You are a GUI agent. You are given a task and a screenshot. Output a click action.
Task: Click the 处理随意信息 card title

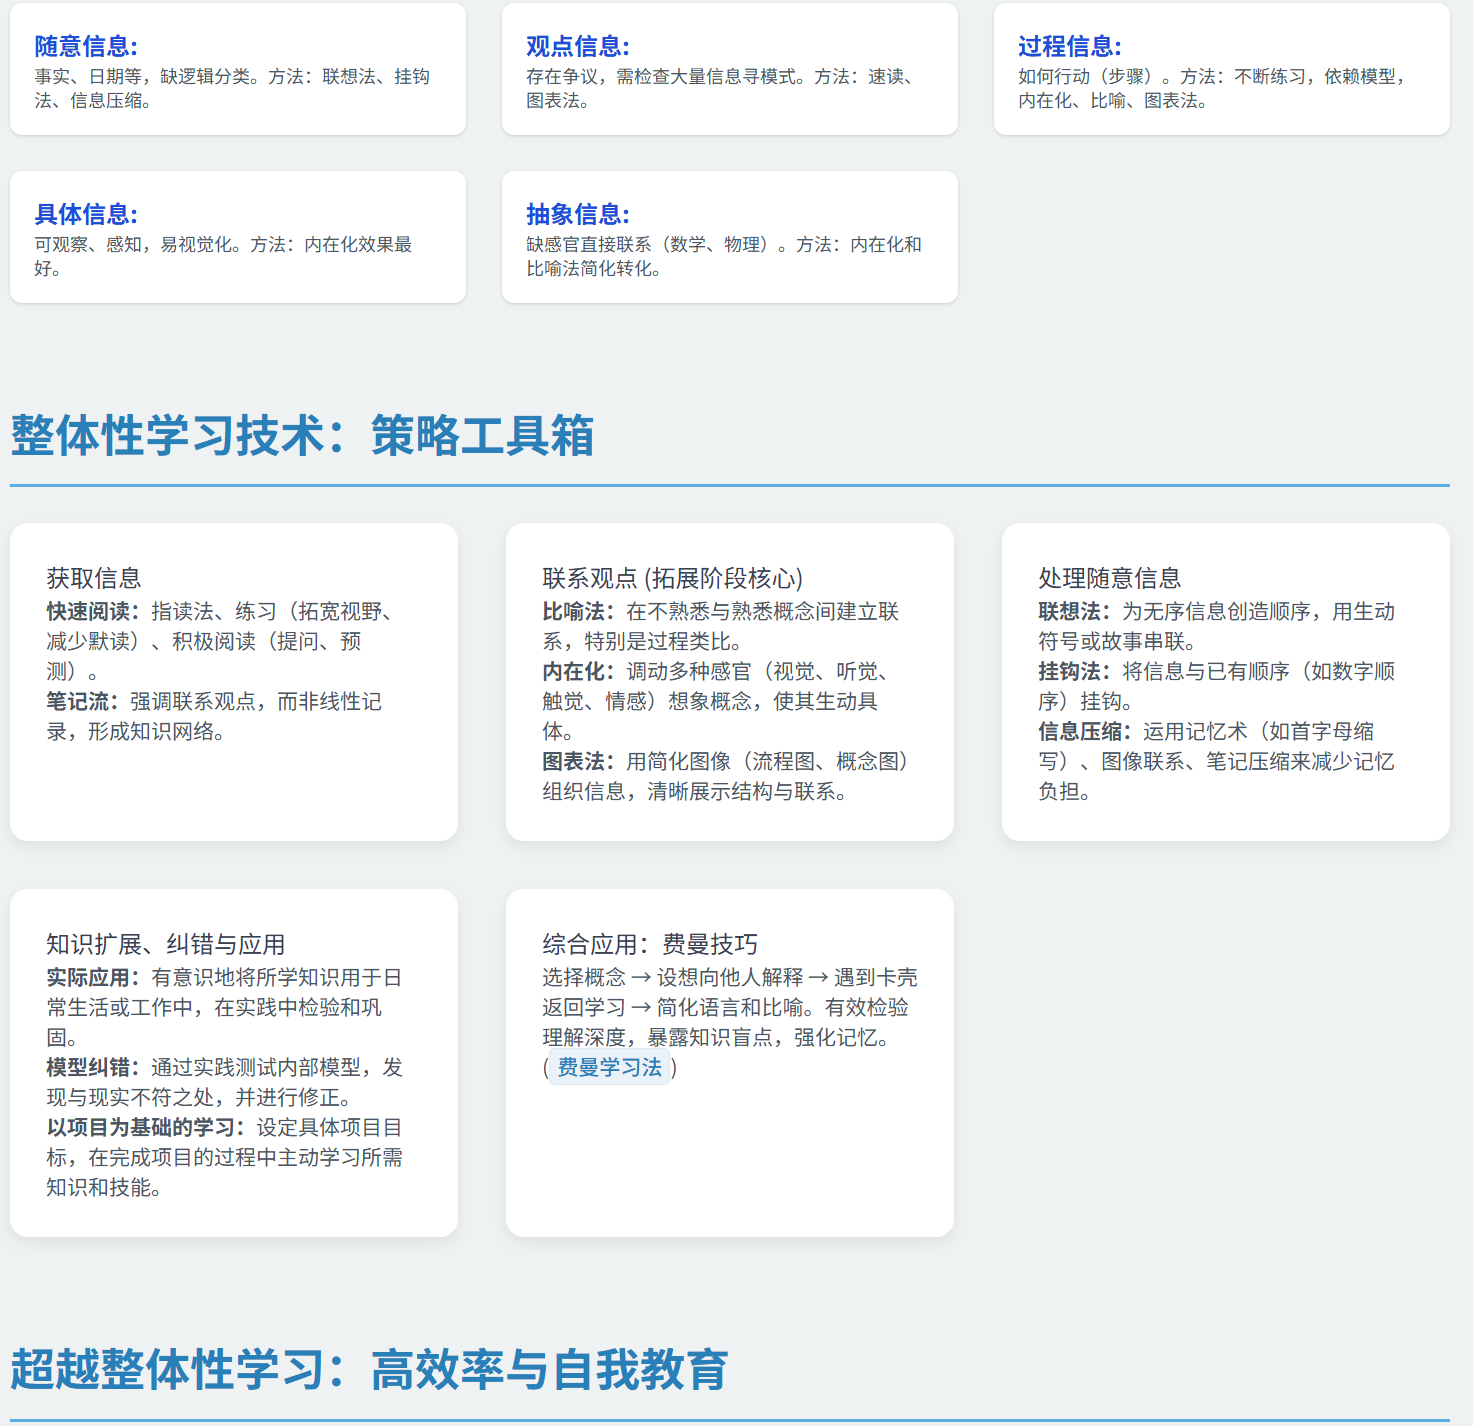click(1109, 578)
